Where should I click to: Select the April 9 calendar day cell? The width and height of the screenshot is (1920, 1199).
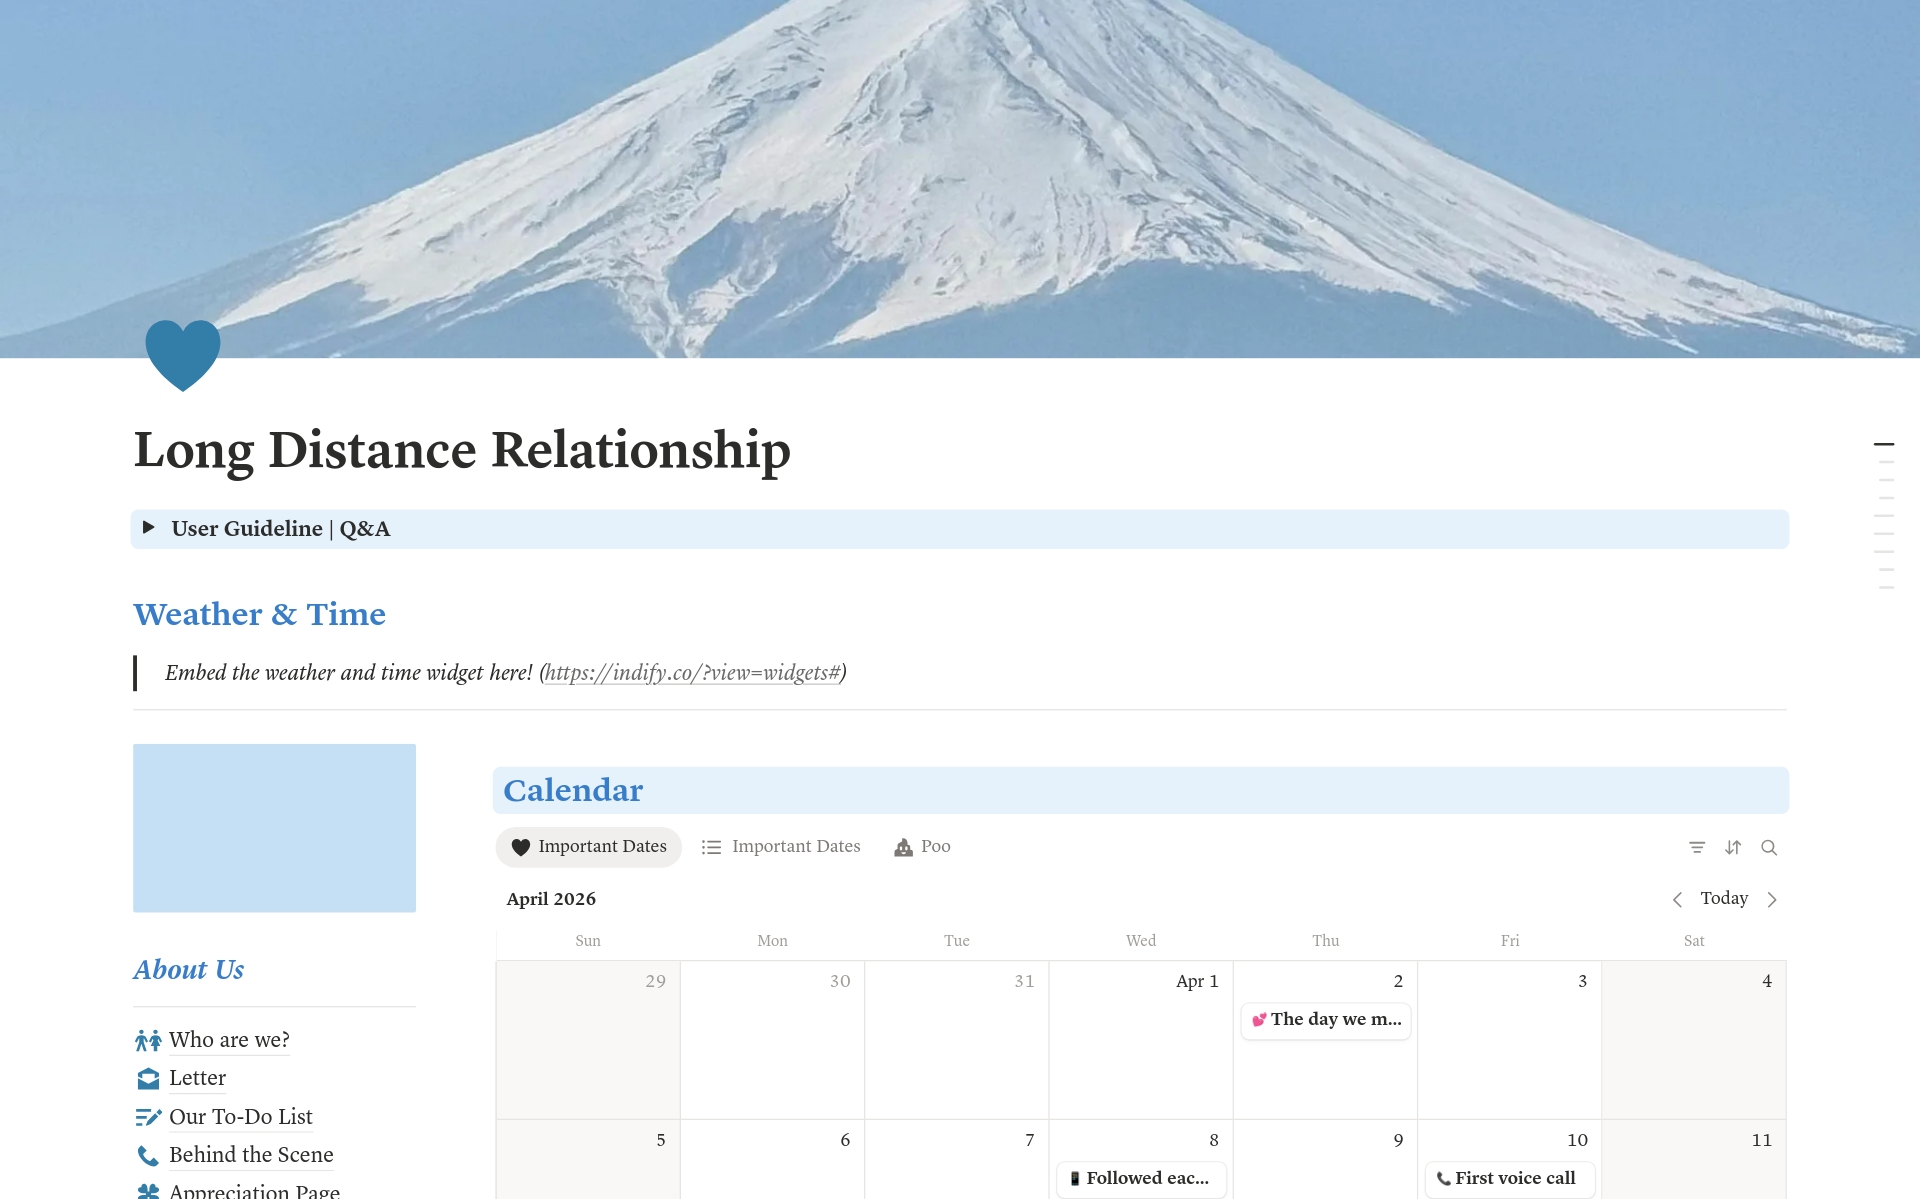tap(1326, 1160)
